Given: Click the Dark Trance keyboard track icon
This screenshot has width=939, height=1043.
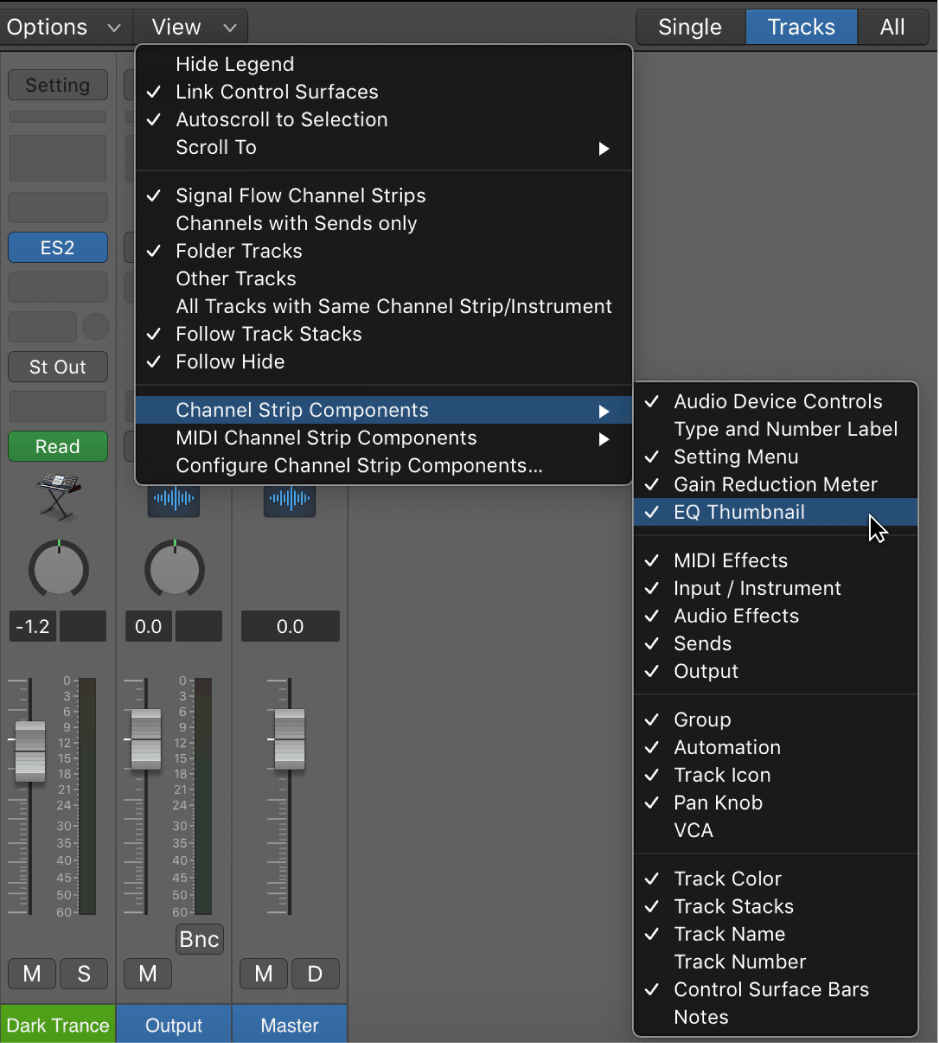Looking at the screenshot, I should click(58, 496).
